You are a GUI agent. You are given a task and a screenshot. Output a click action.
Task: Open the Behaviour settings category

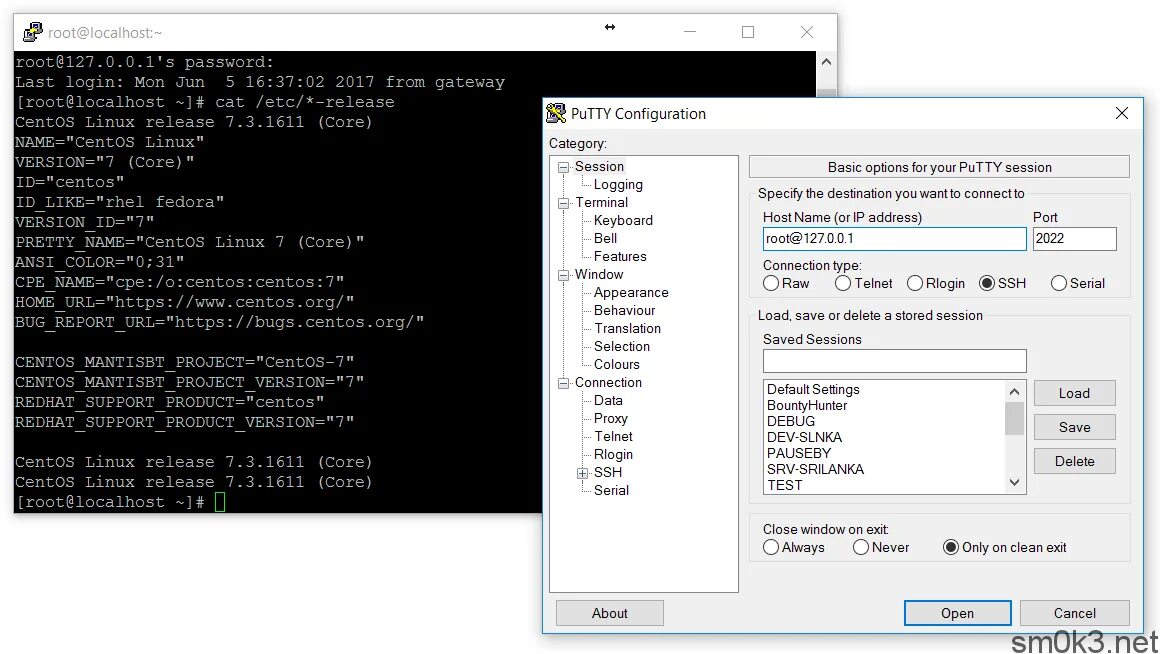tap(624, 310)
